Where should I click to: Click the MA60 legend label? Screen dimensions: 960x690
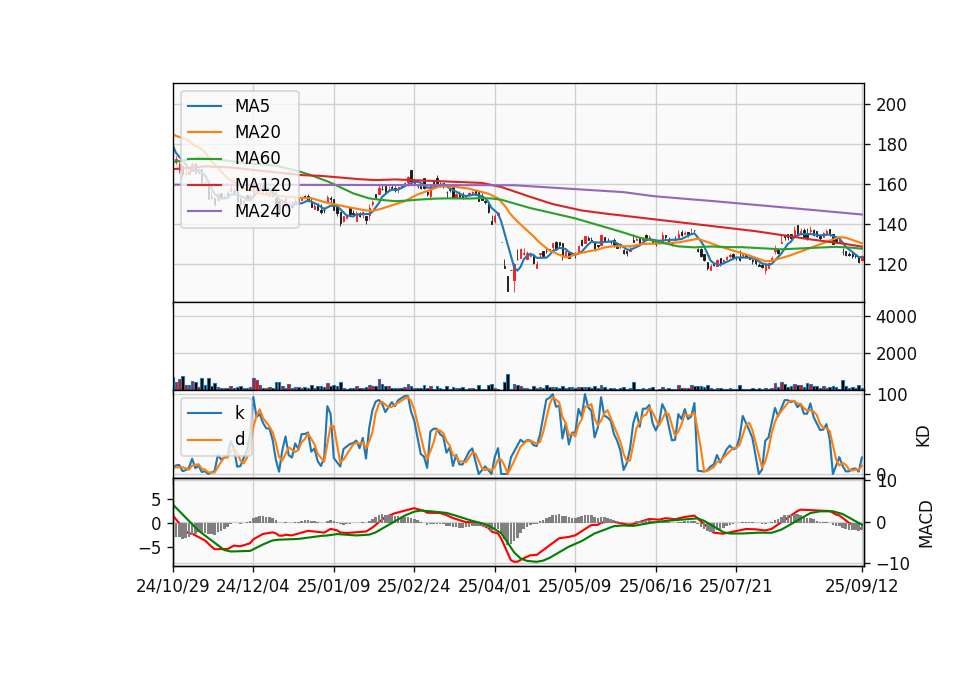tap(257, 158)
